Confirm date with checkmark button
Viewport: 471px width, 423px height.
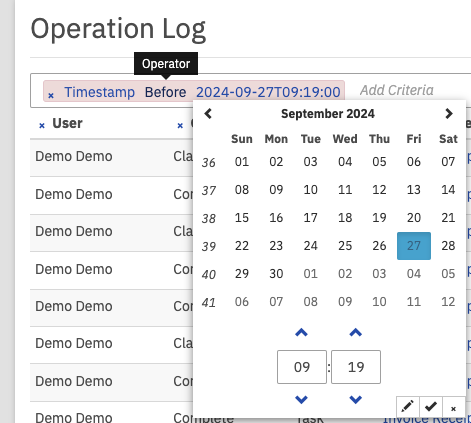pyautogui.click(x=431, y=407)
